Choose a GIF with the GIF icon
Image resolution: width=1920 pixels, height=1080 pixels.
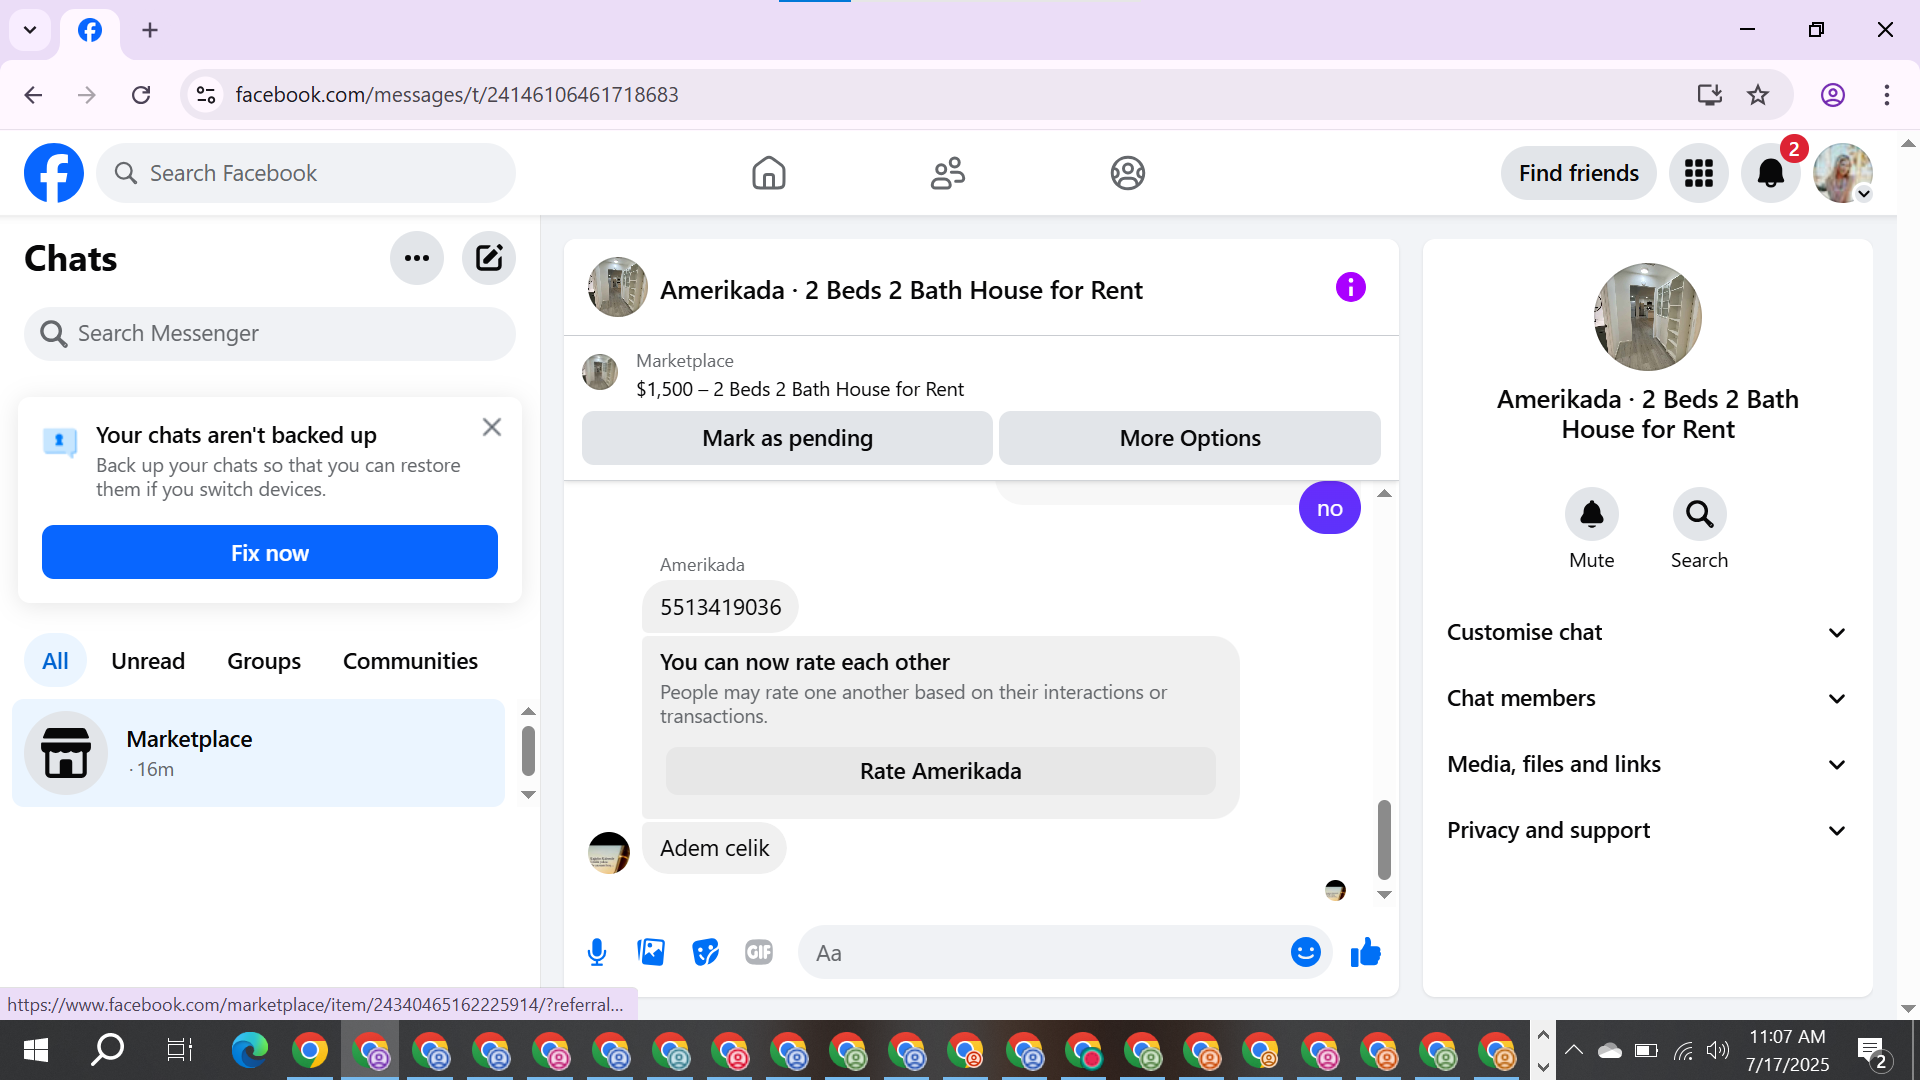759,952
